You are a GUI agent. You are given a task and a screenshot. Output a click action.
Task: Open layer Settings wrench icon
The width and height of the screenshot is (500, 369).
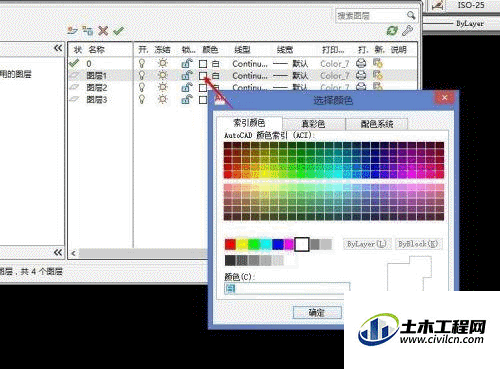tap(407, 31)
